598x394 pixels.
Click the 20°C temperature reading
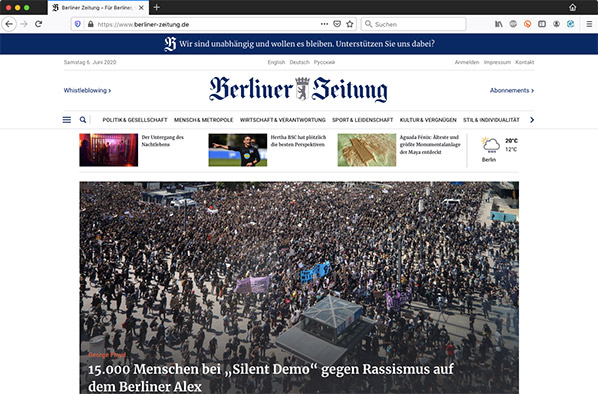coord(511,141)
